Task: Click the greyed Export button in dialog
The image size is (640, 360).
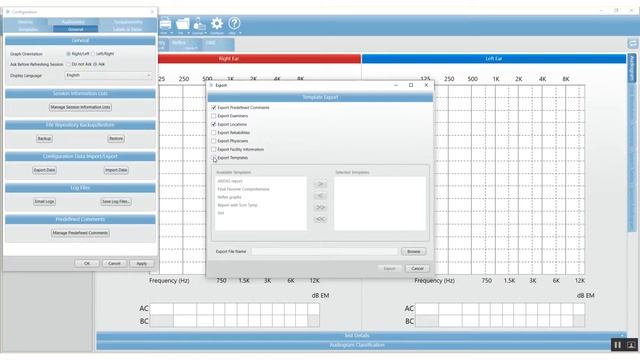Action: [389, 269]
